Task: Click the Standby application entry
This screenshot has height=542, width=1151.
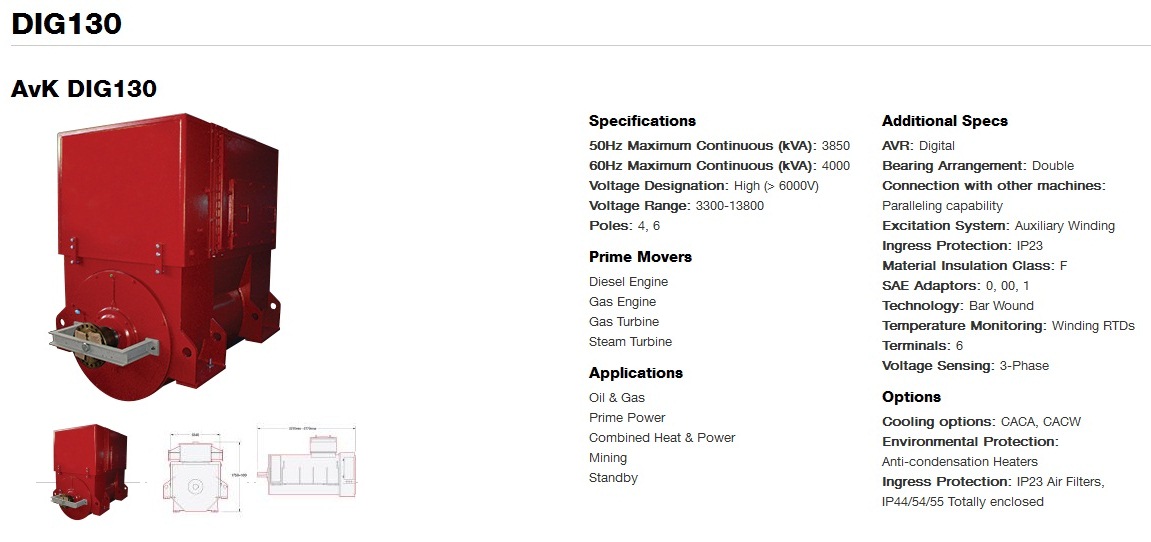Action: [614, 478]
